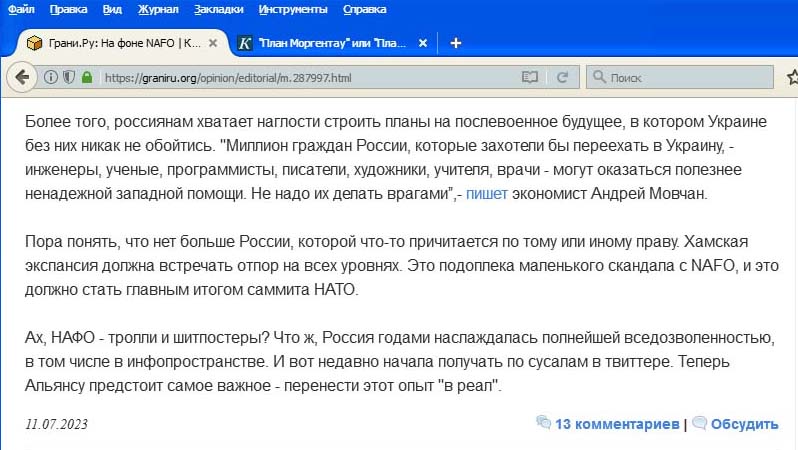798x450 pixels.
Task: Click the Обсудить speech bubble icon
Action: 700,423
